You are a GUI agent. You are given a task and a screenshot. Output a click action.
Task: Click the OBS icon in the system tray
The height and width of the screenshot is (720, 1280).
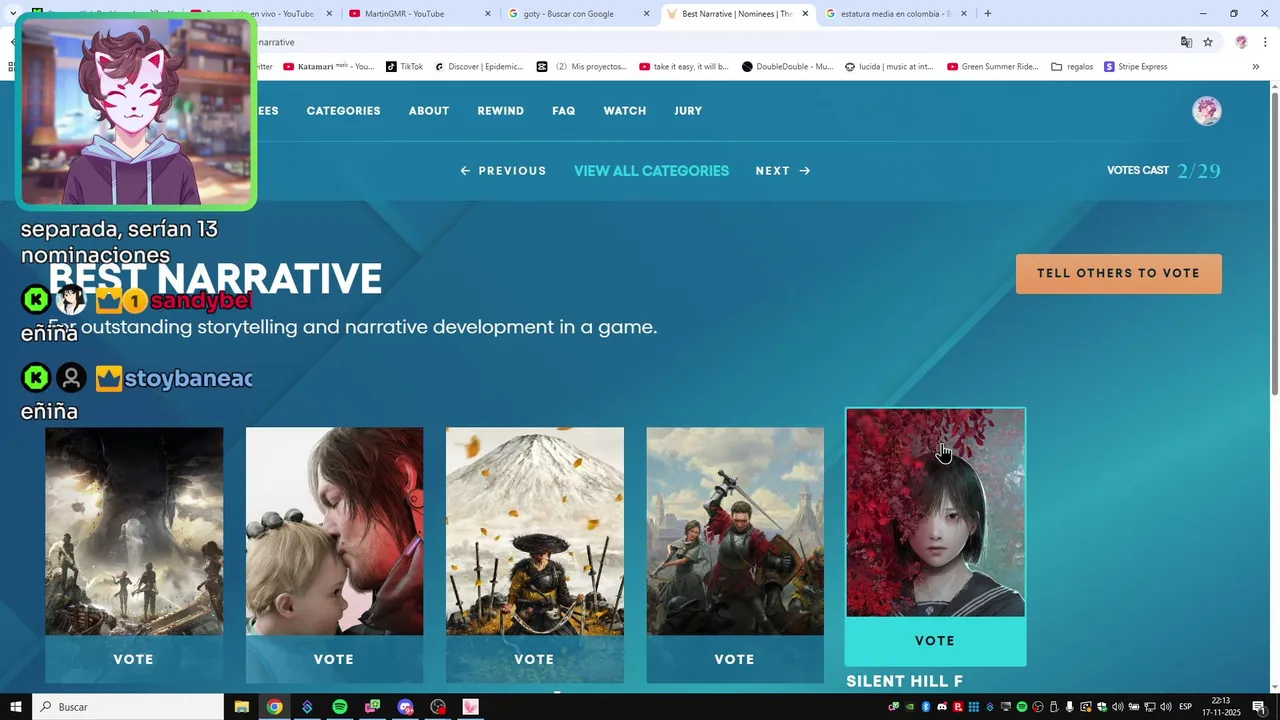tap(1038, 707)
